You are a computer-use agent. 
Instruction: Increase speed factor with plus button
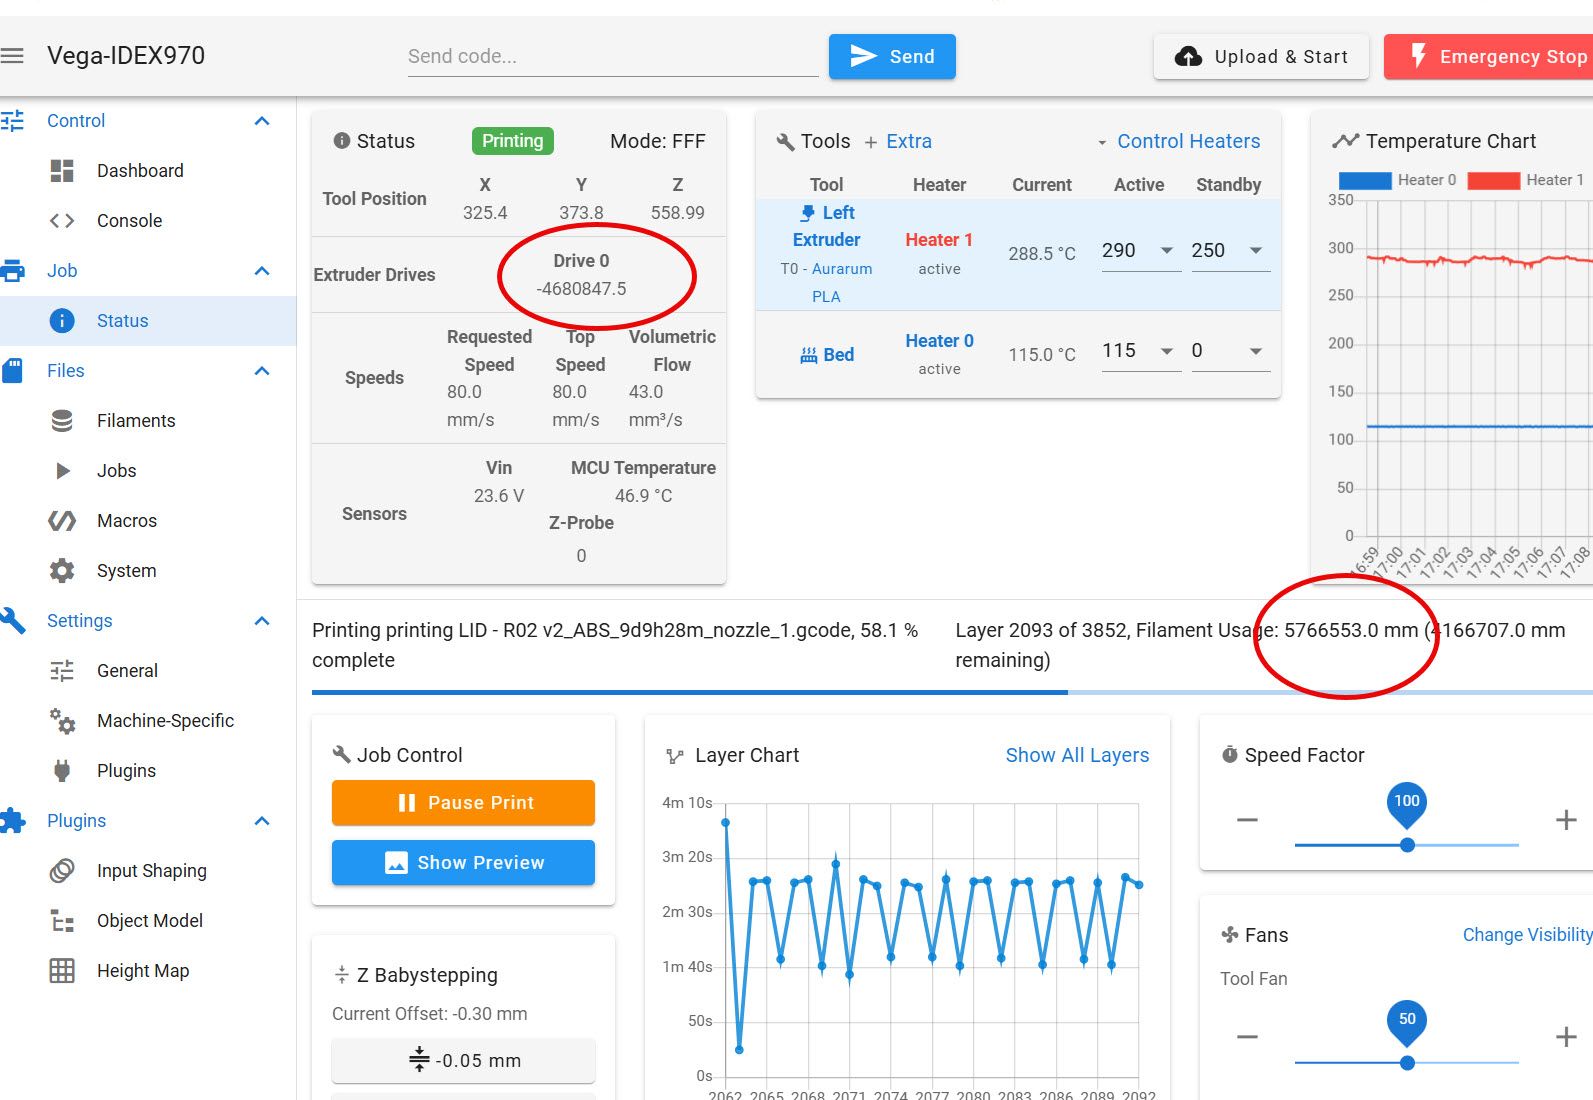[x=1566, y=821]
